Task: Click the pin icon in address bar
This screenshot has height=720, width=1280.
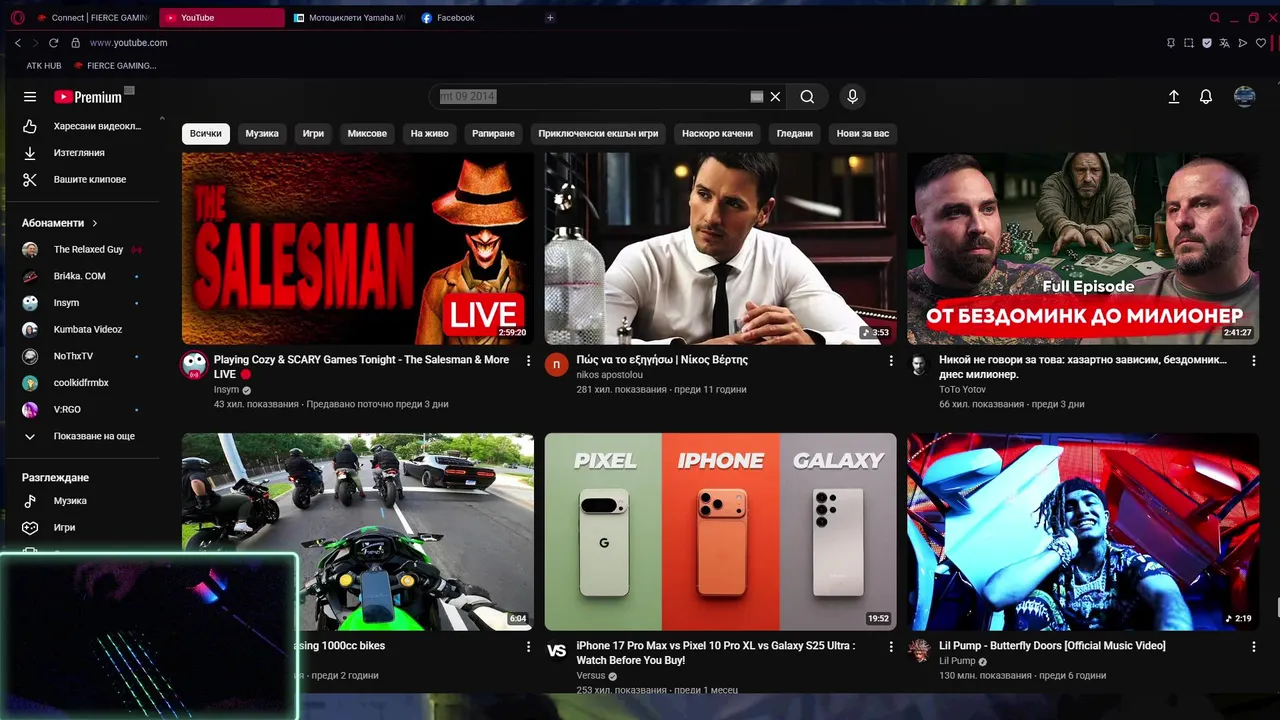Action: [x=1171, y=43]
